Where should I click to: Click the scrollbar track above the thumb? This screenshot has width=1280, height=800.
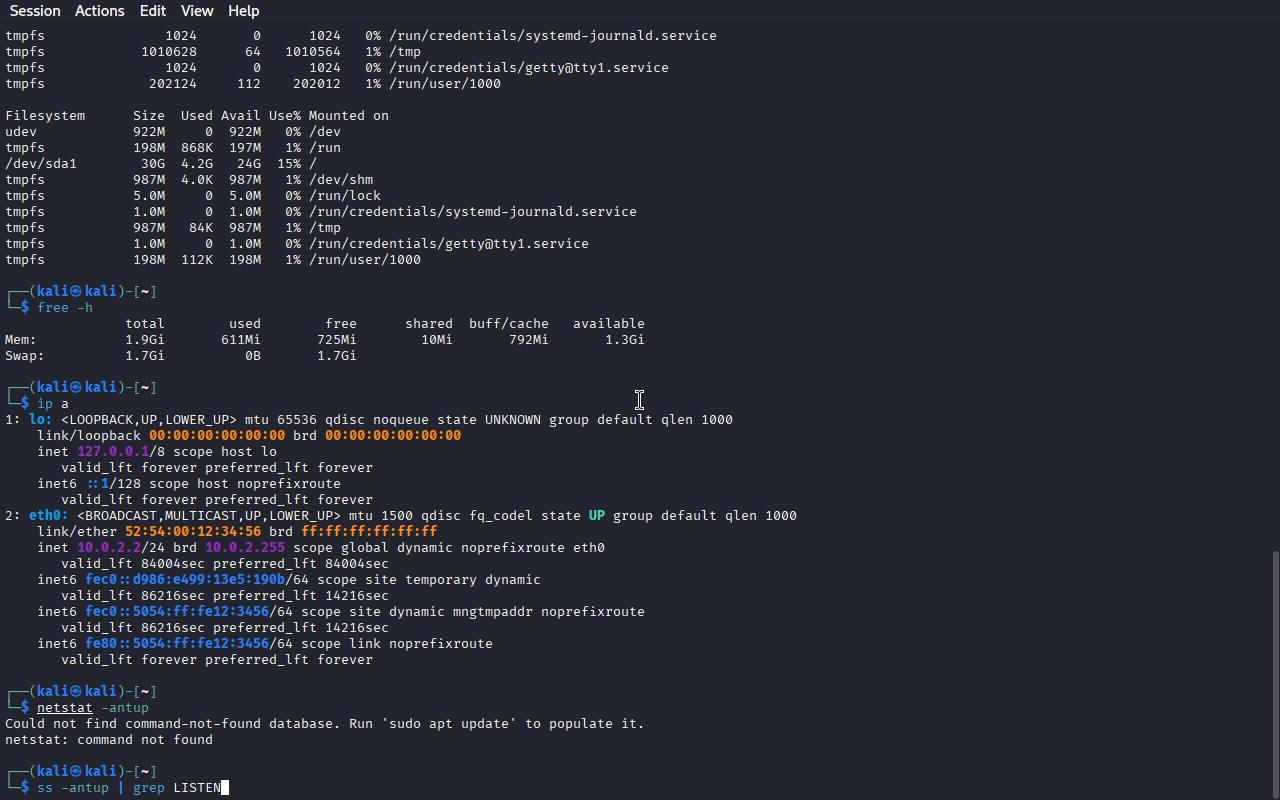tap(1275, 285)
